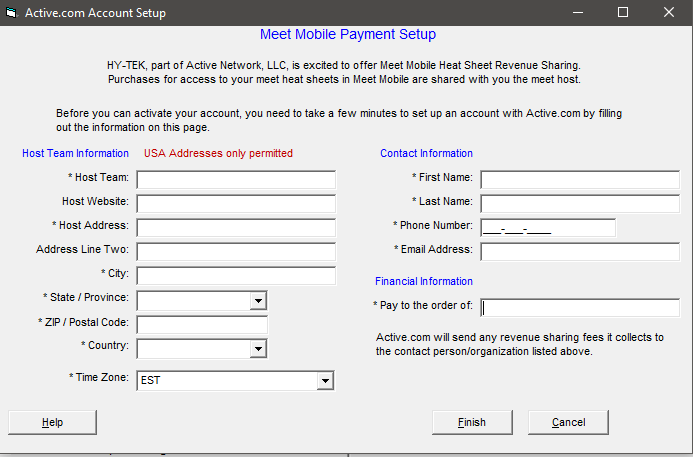Click the City input box
This screenshot has height=457, width=693.
pos(236,275)
